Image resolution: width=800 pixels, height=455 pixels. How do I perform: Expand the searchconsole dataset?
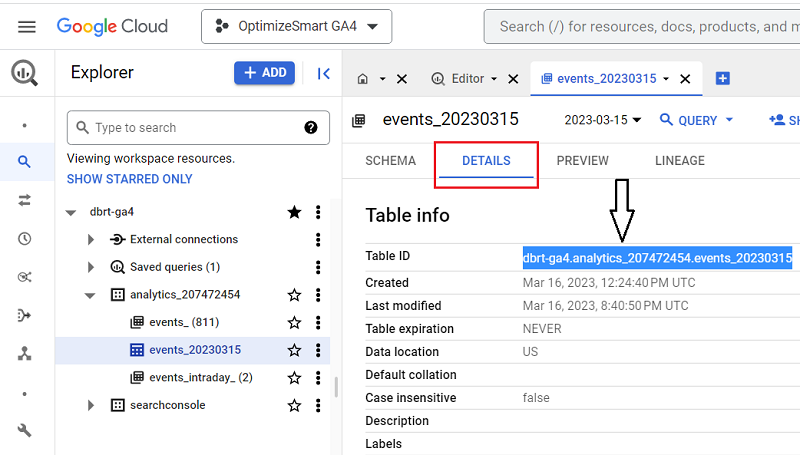(x=91, y=406)
